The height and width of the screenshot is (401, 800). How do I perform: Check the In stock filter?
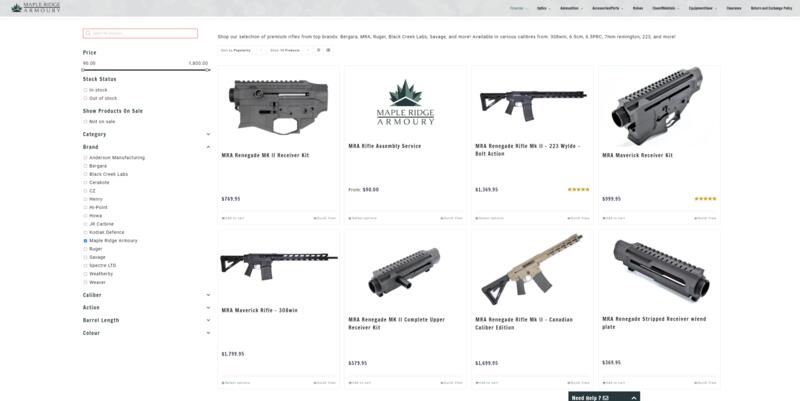(x=85, y=90)
